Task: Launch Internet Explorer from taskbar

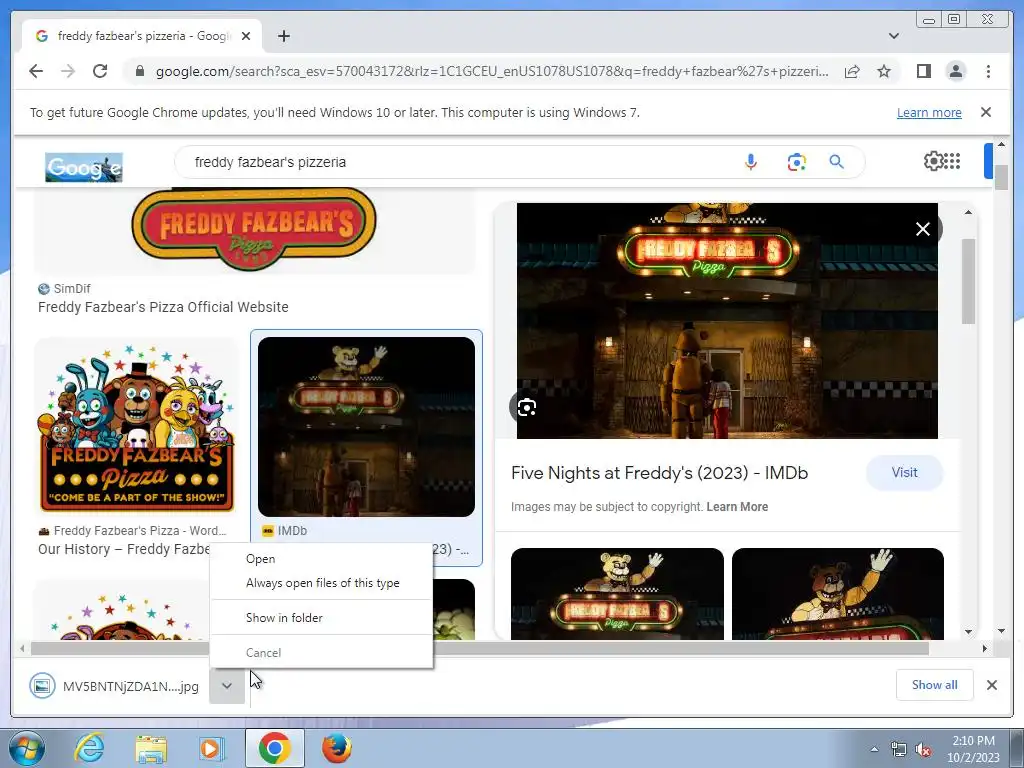Action: click(89, 748)
